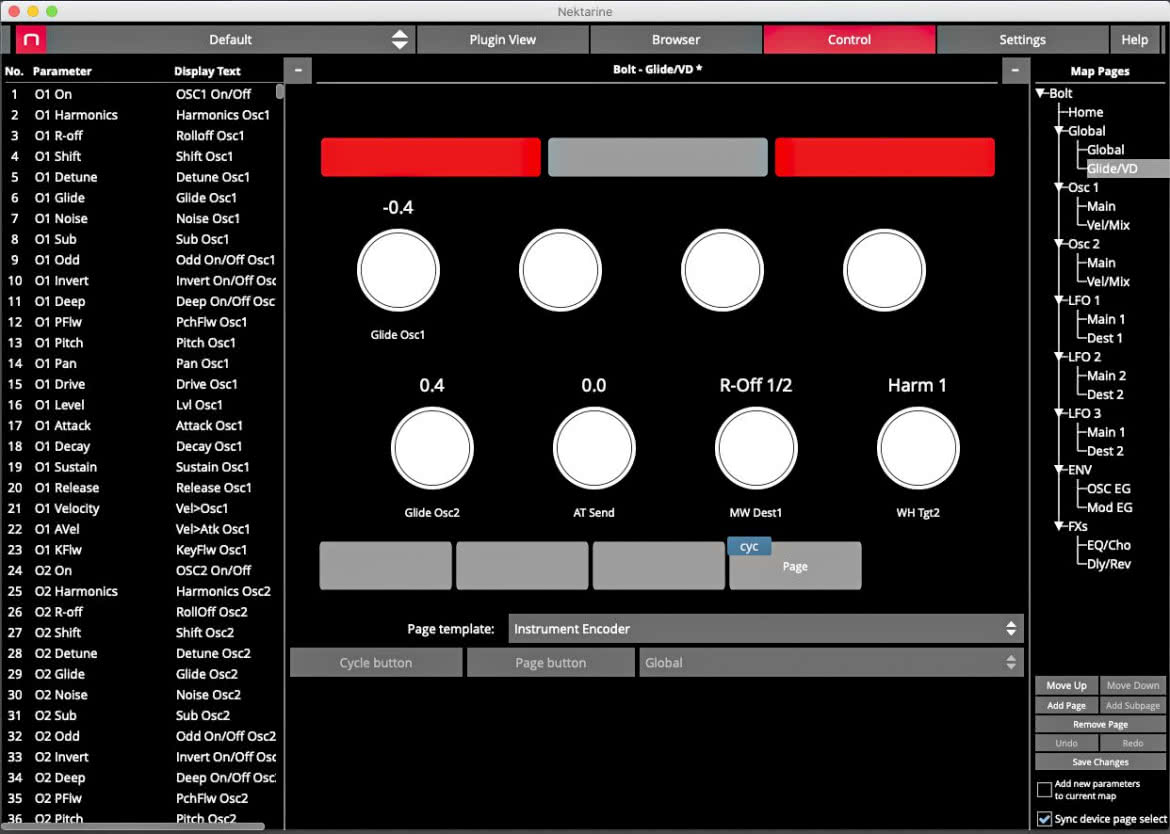Uncheck Sync device page select
This screenshot has width=1170, height=834.
pos(1045,819)
